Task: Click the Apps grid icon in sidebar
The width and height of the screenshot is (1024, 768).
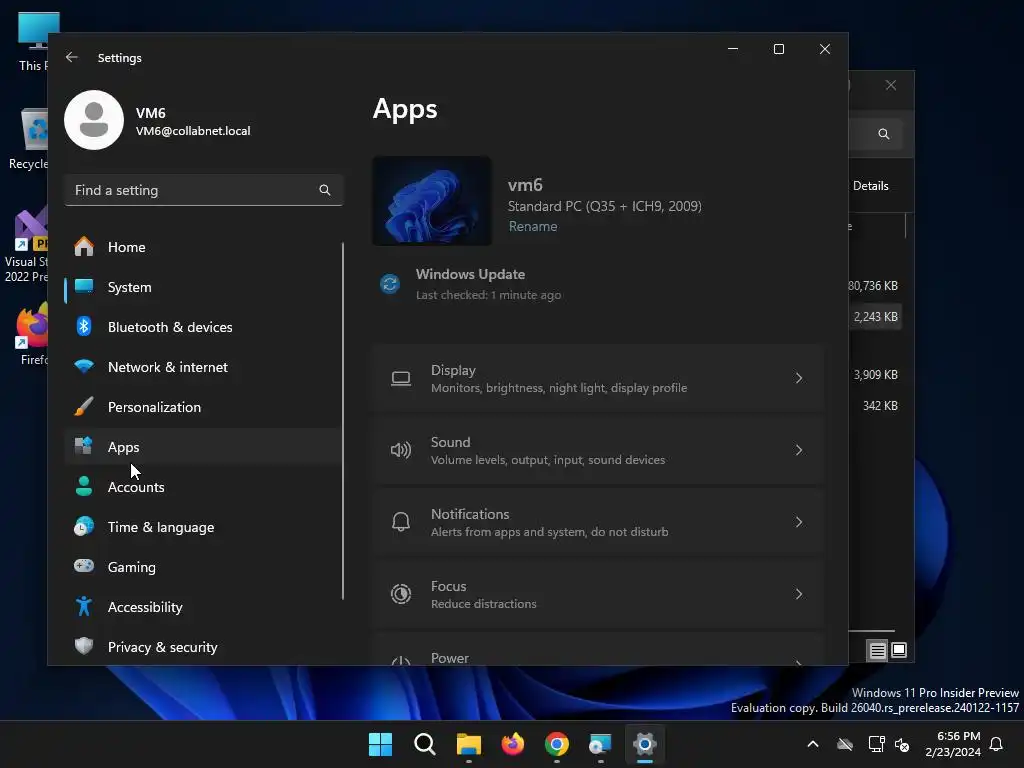Action: click(x=84, y=446)
